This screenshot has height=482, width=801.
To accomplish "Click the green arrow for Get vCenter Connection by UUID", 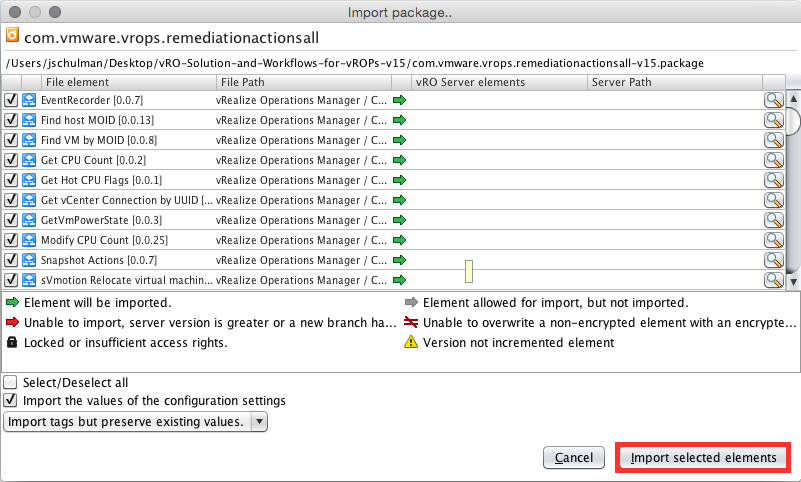I will [399, 200].
